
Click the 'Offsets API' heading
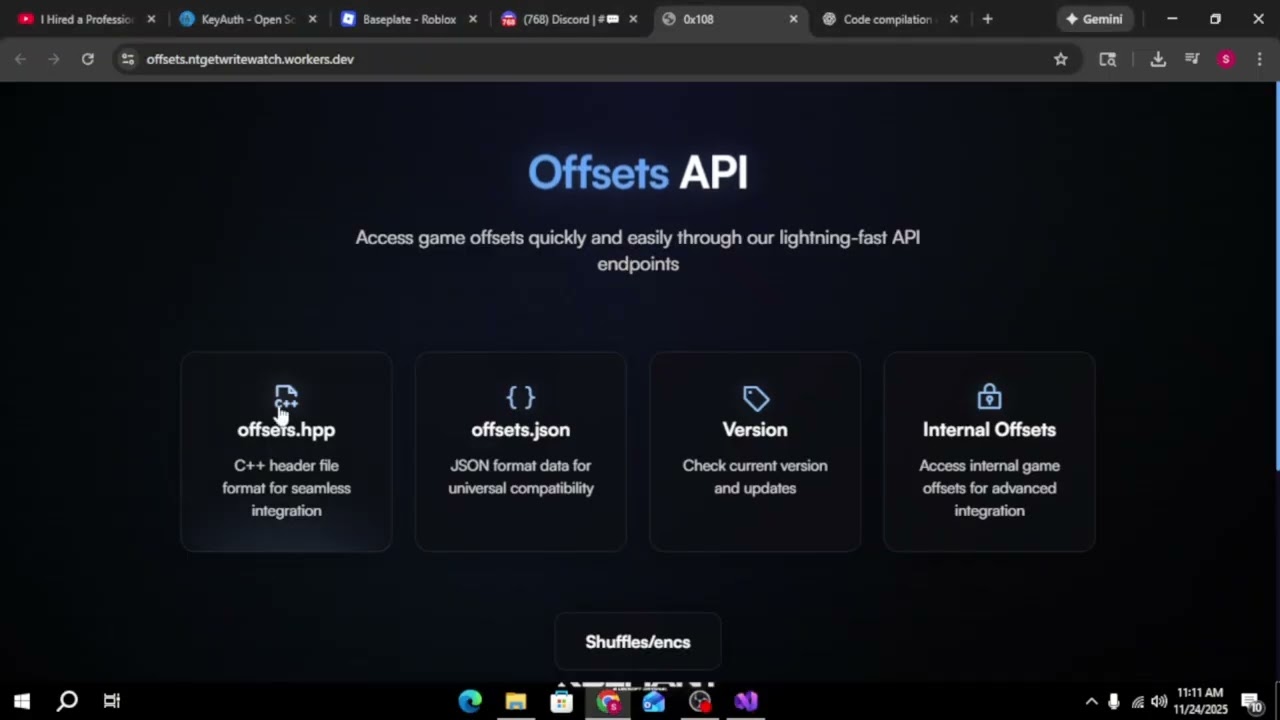point(638,172)
